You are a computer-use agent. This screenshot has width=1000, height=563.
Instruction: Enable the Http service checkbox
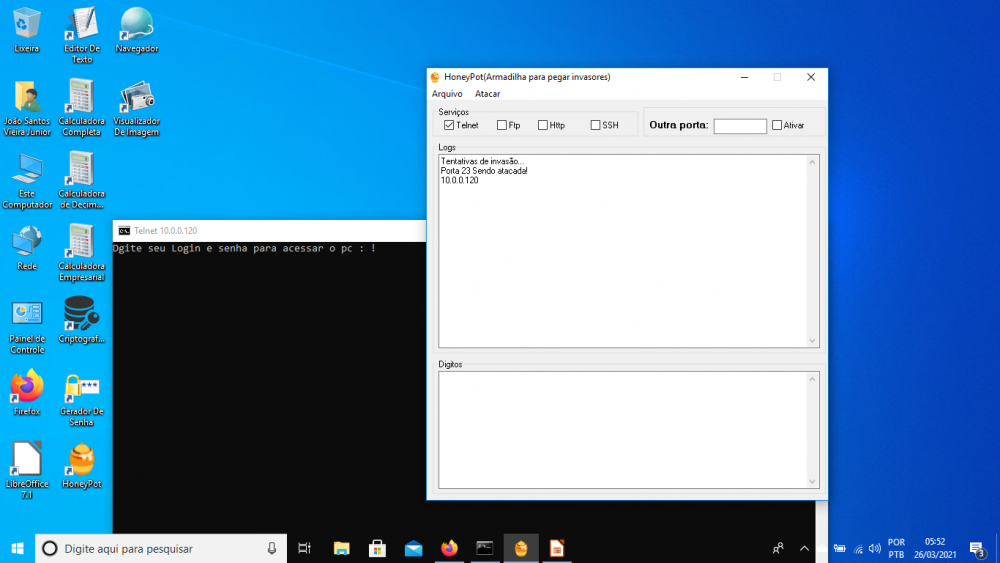coord(543,125)
